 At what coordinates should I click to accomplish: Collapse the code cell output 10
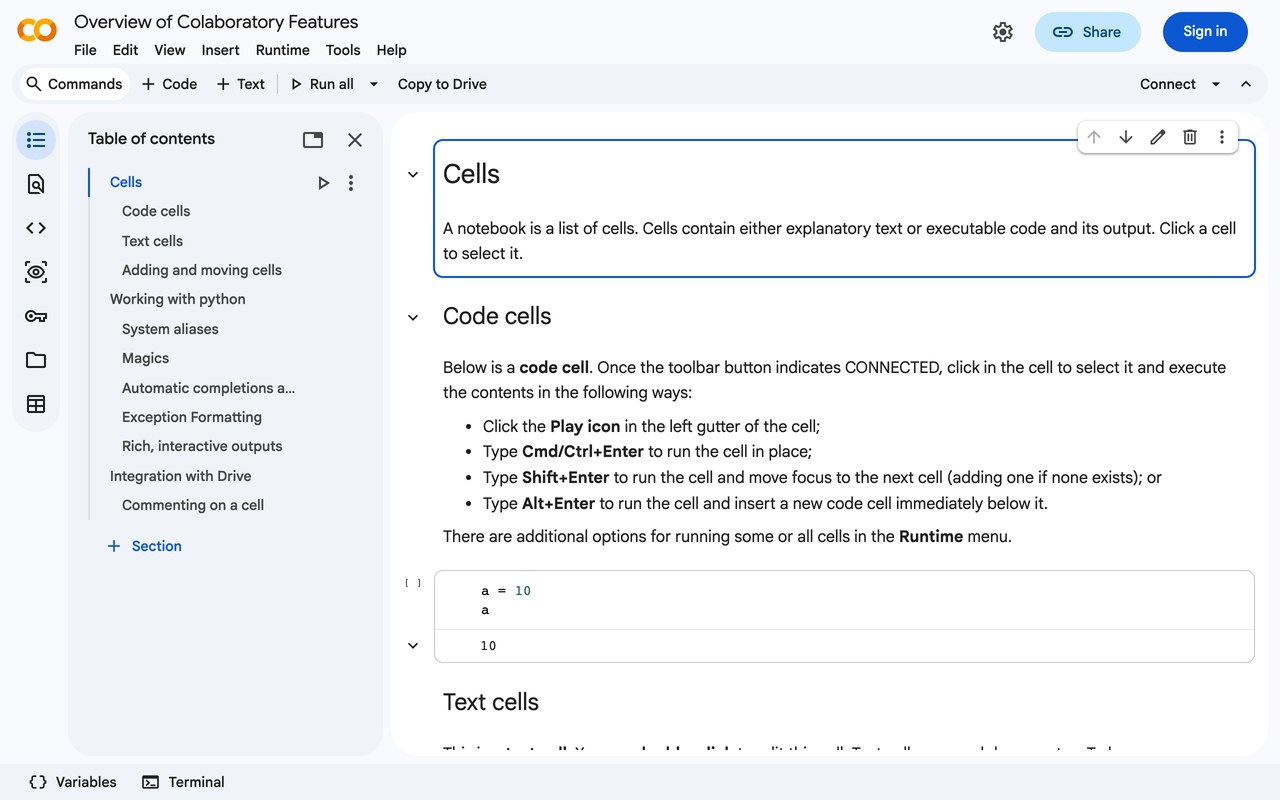(x=413, y=646)
